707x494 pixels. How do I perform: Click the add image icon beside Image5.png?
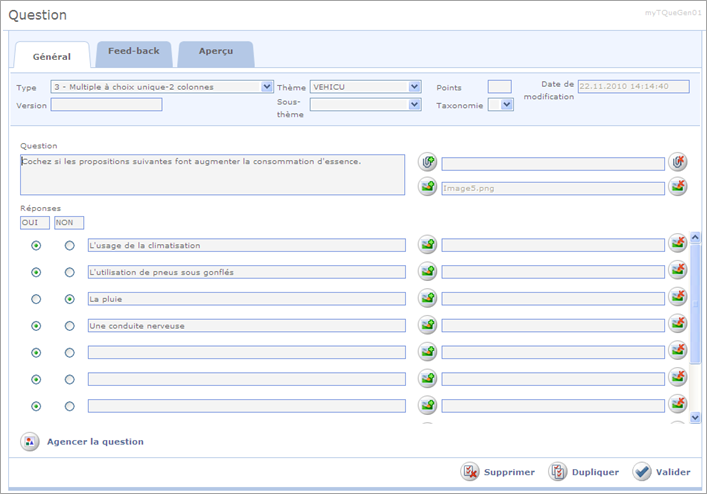click(428, 187)
